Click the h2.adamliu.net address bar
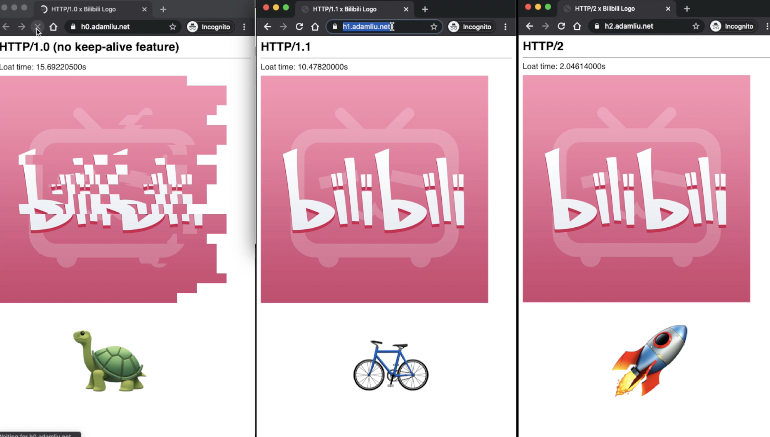 tap(646, 26)
